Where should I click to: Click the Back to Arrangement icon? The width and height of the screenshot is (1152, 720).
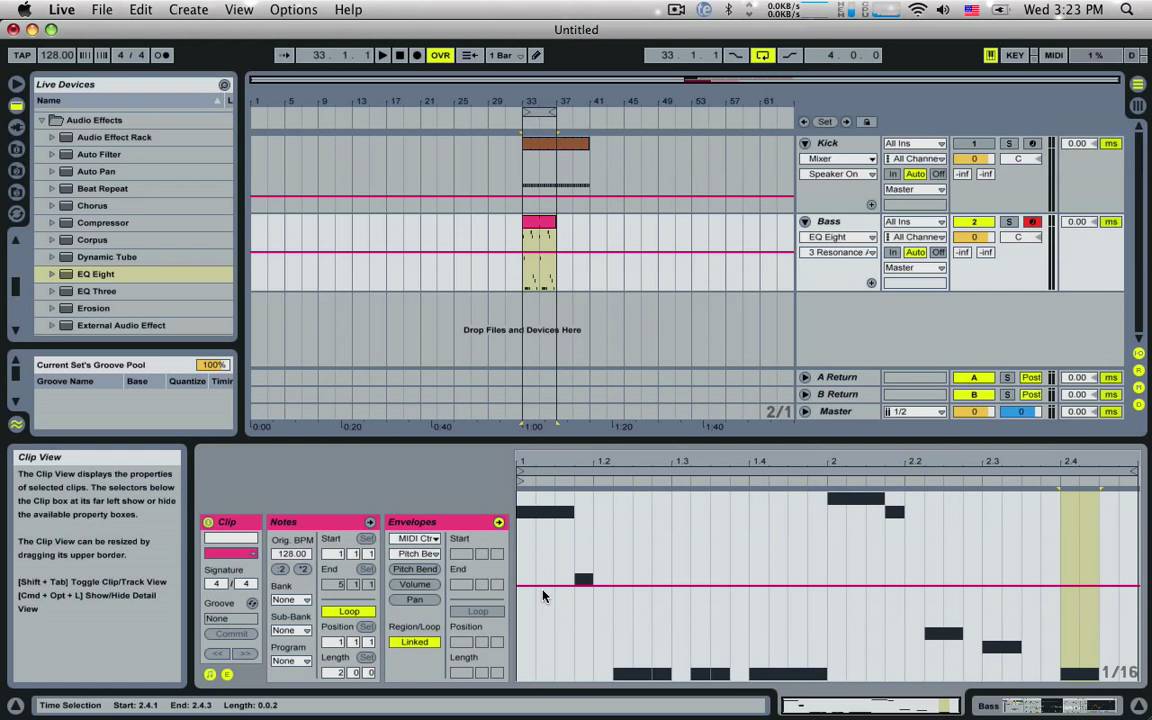(x=469, y=55)
